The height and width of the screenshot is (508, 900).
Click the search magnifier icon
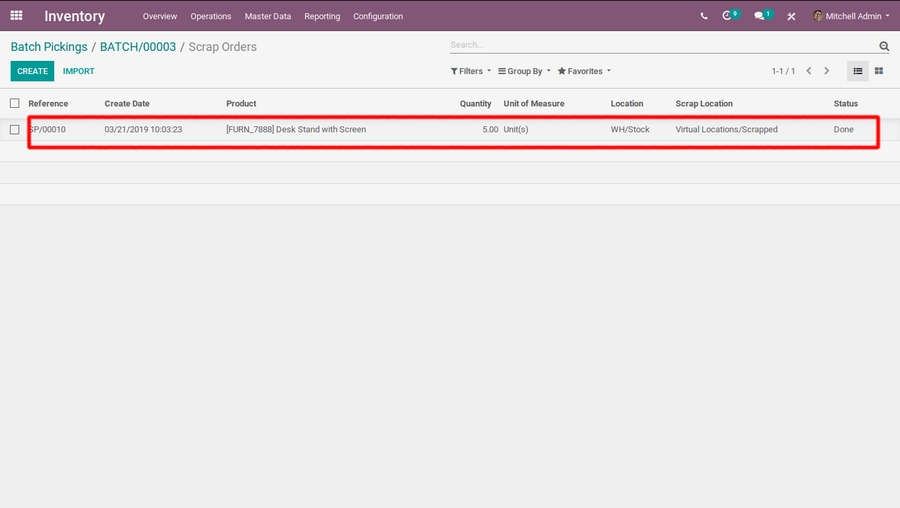pyautogui.click(x=884, y=46)
